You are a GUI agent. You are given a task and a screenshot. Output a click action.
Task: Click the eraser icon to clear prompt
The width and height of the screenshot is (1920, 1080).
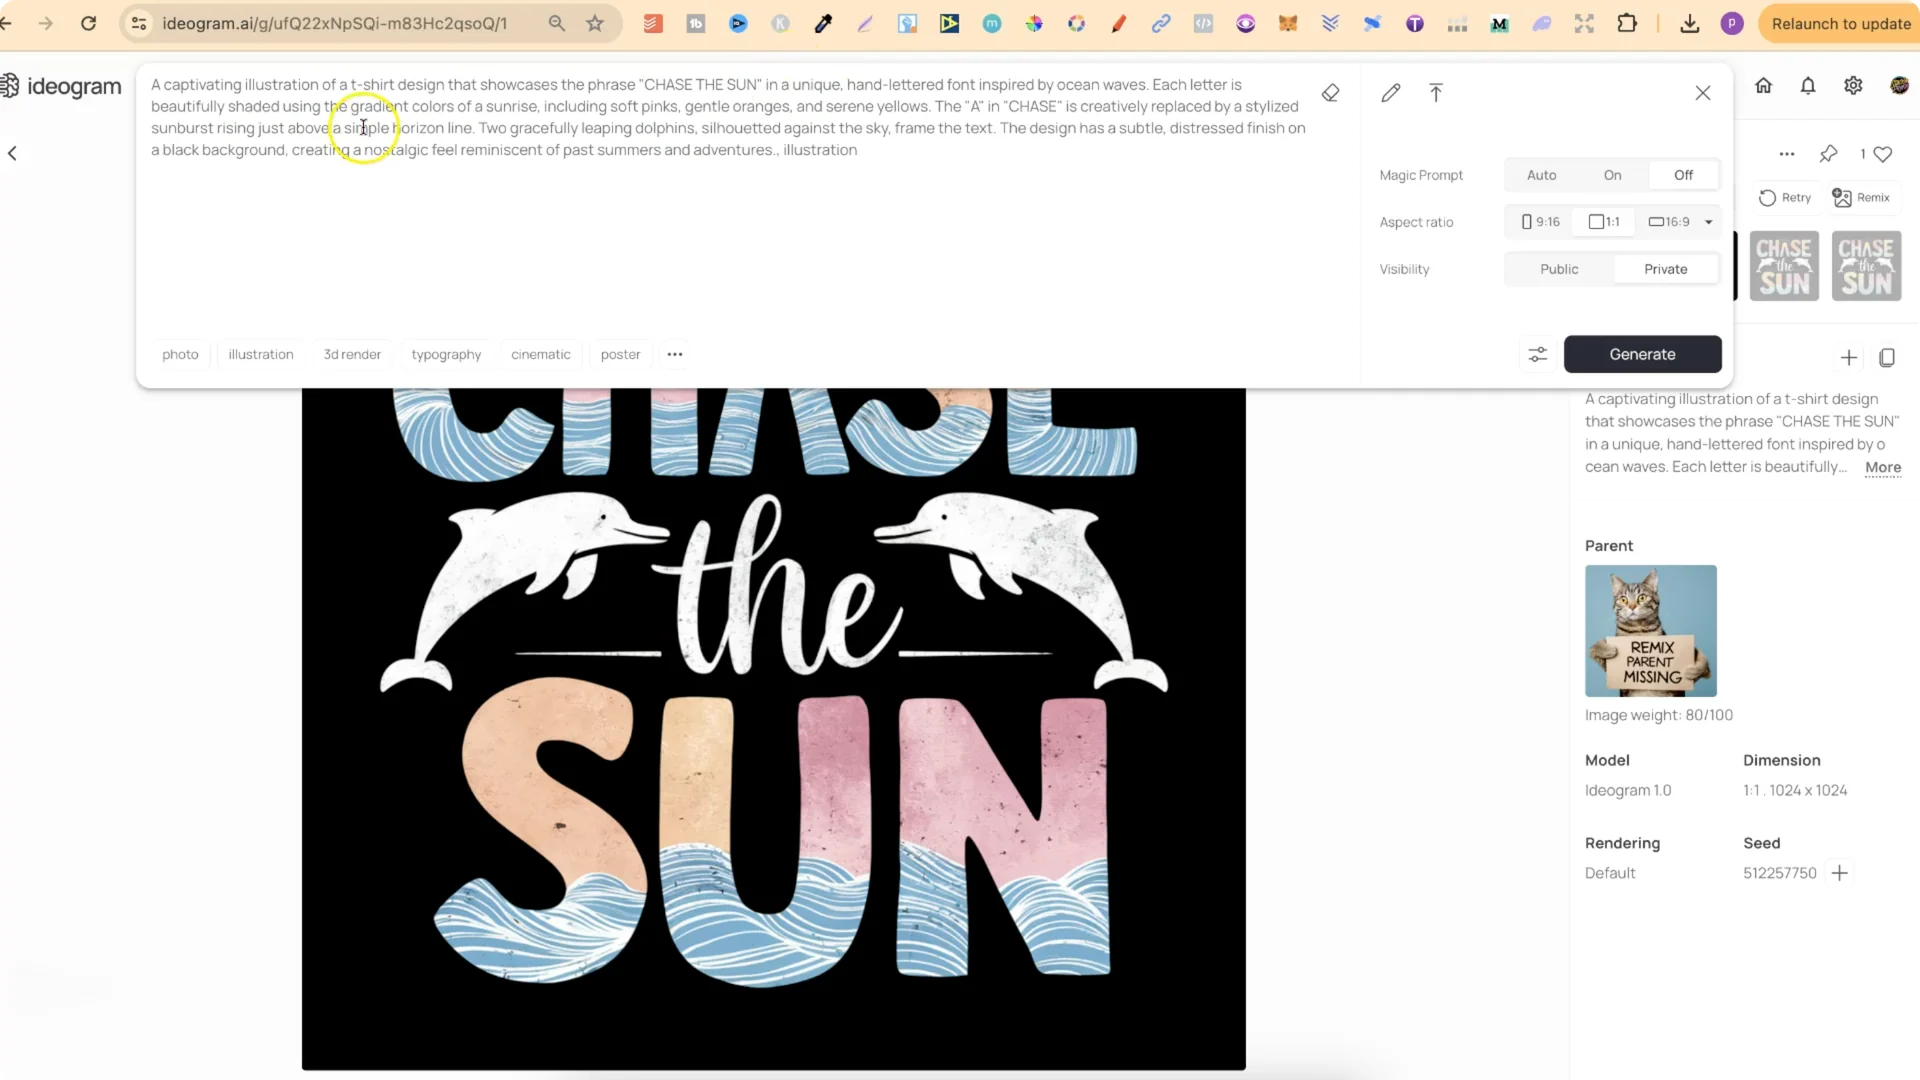(1330, 93)
